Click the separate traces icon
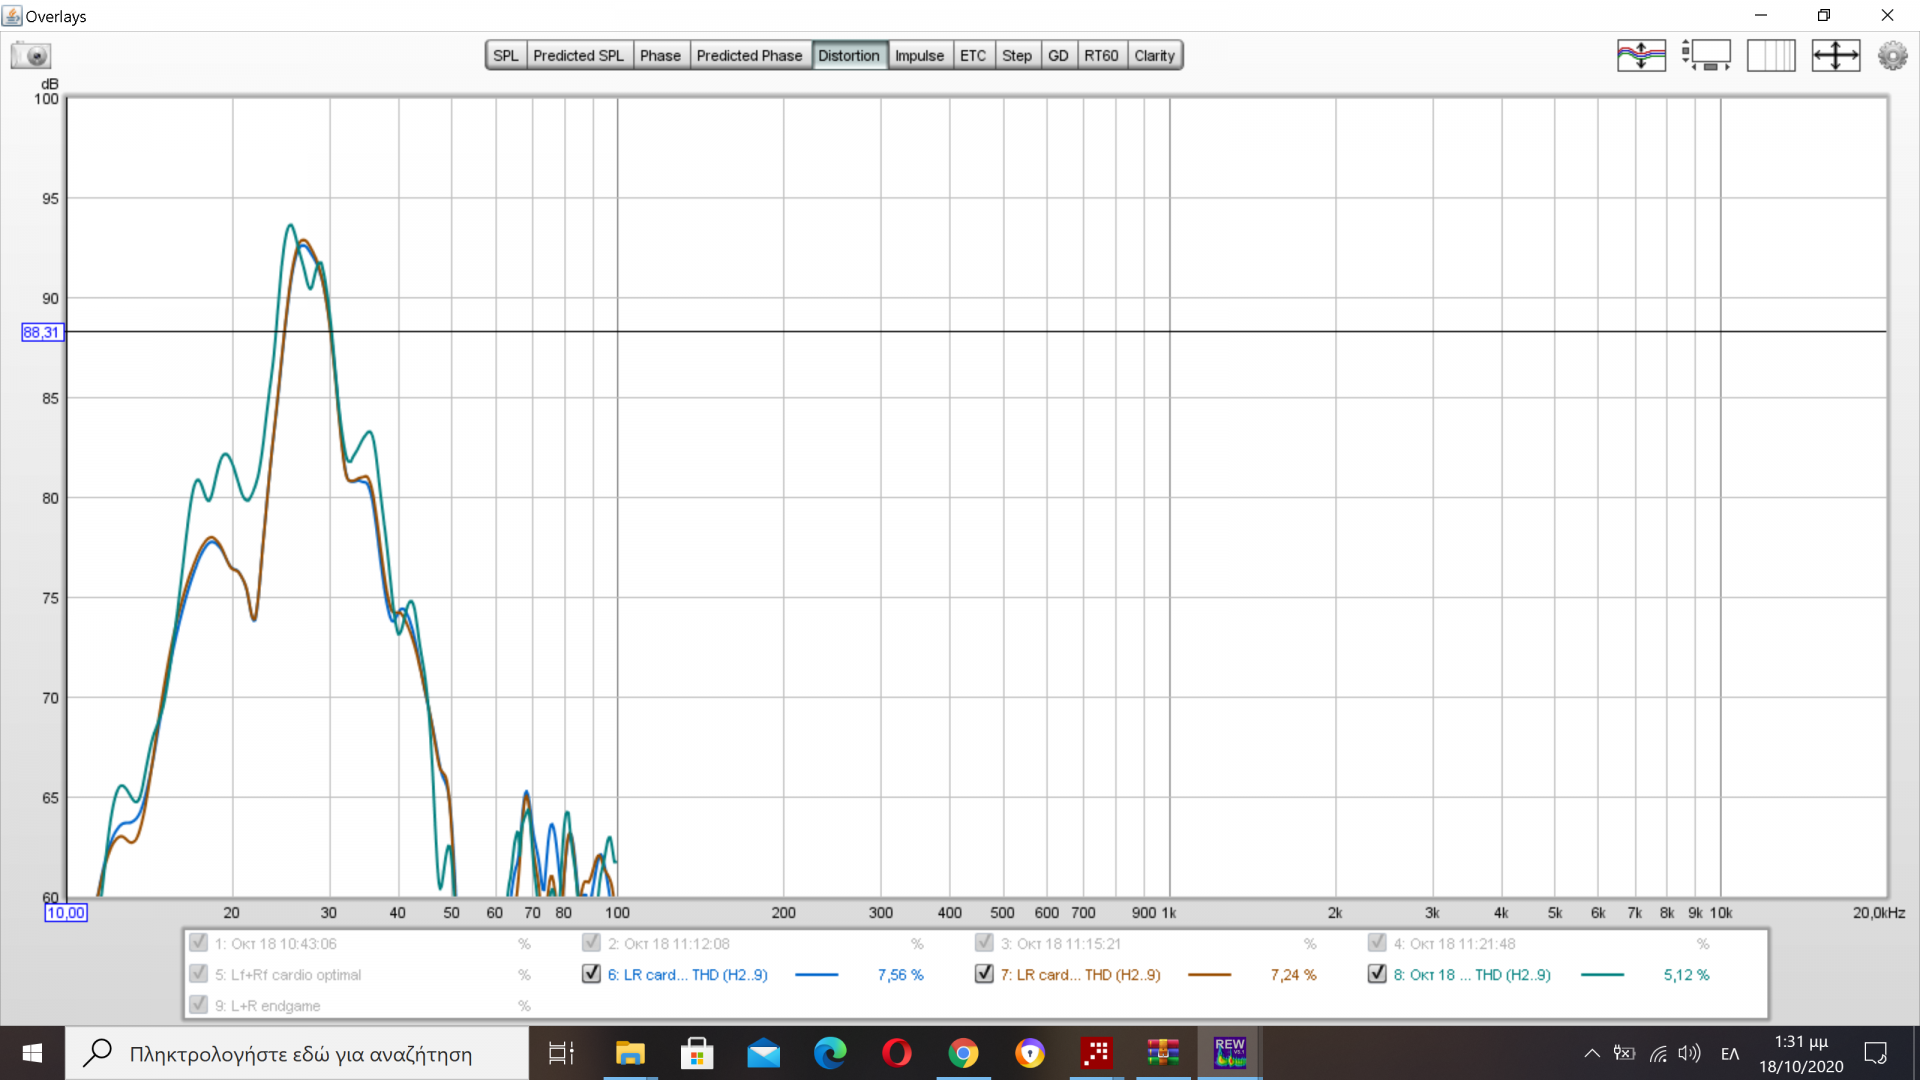This screenshot has height=1080, width=1920. coord(1641,55)
